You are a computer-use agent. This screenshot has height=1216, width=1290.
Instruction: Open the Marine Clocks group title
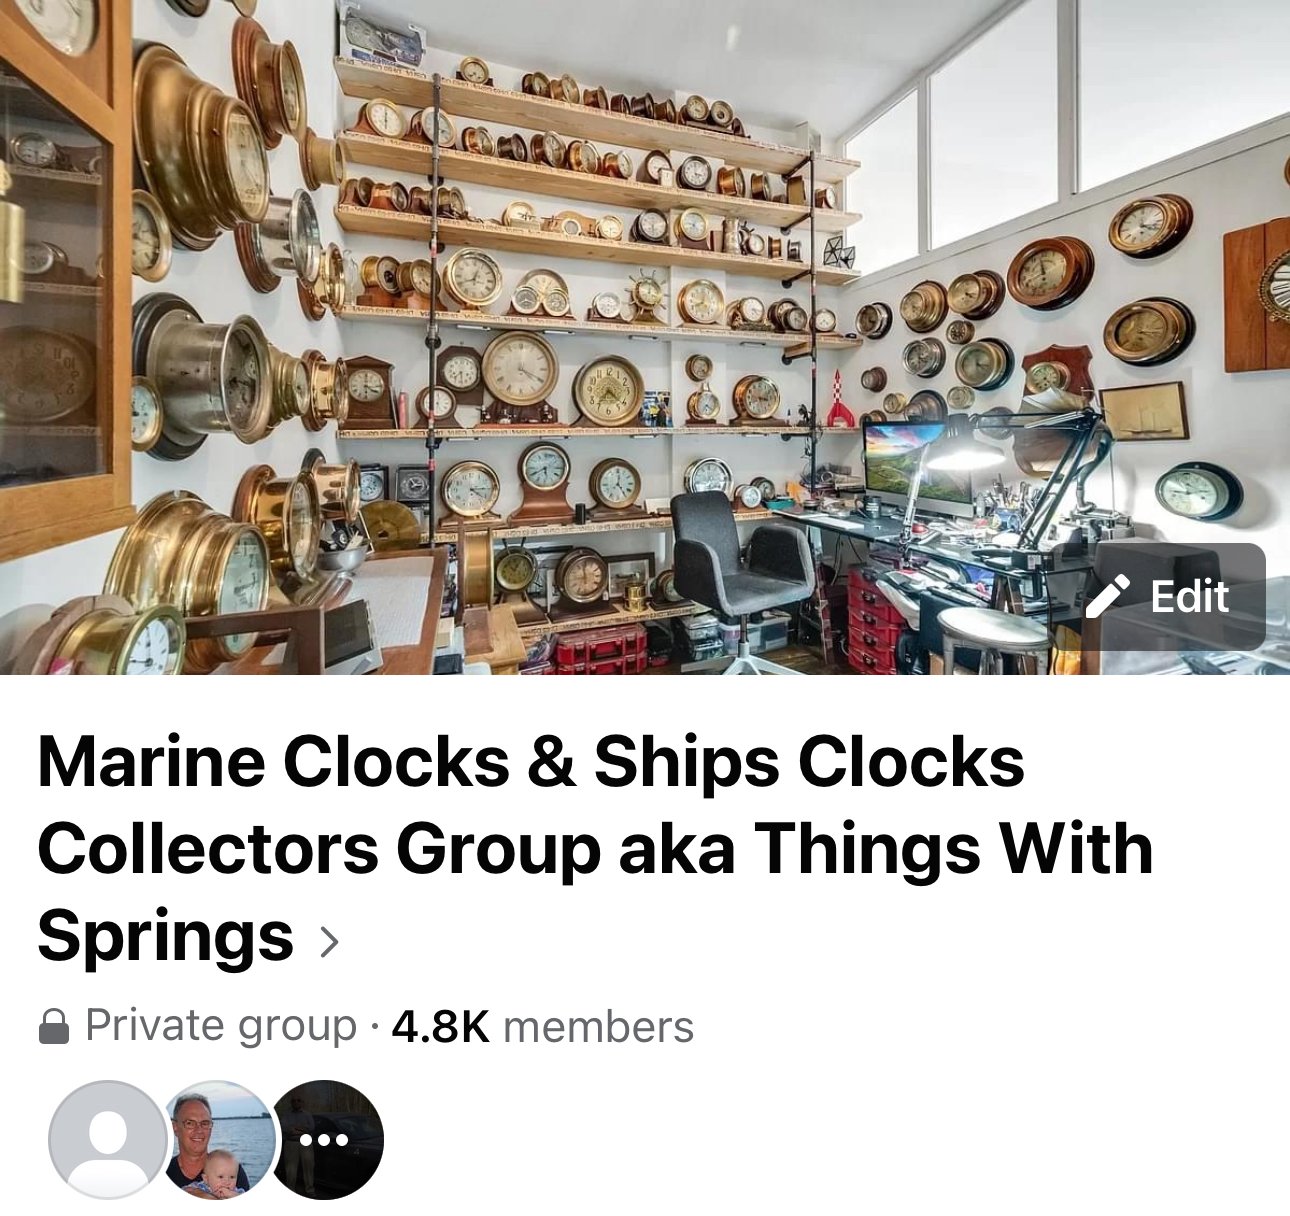(x=595, y=848)
